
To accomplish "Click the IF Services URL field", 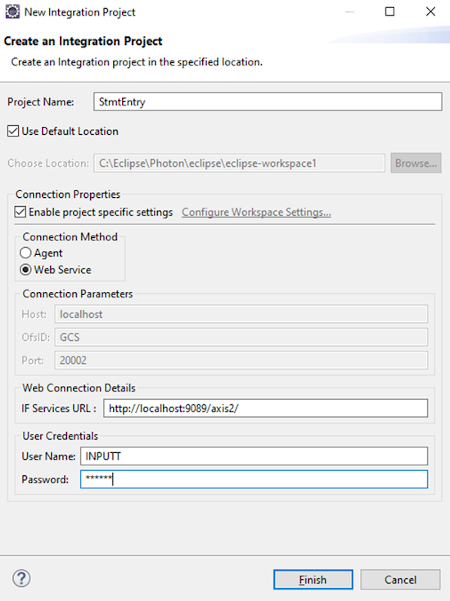I will 265,408.
